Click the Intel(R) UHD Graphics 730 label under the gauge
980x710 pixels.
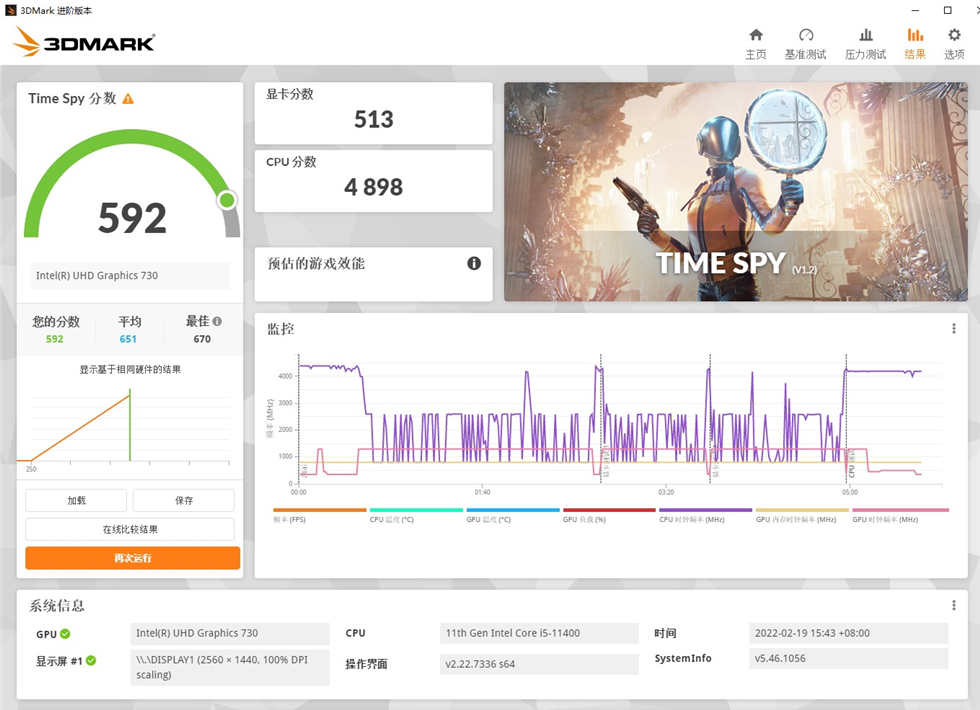click(x=129, y=276)
